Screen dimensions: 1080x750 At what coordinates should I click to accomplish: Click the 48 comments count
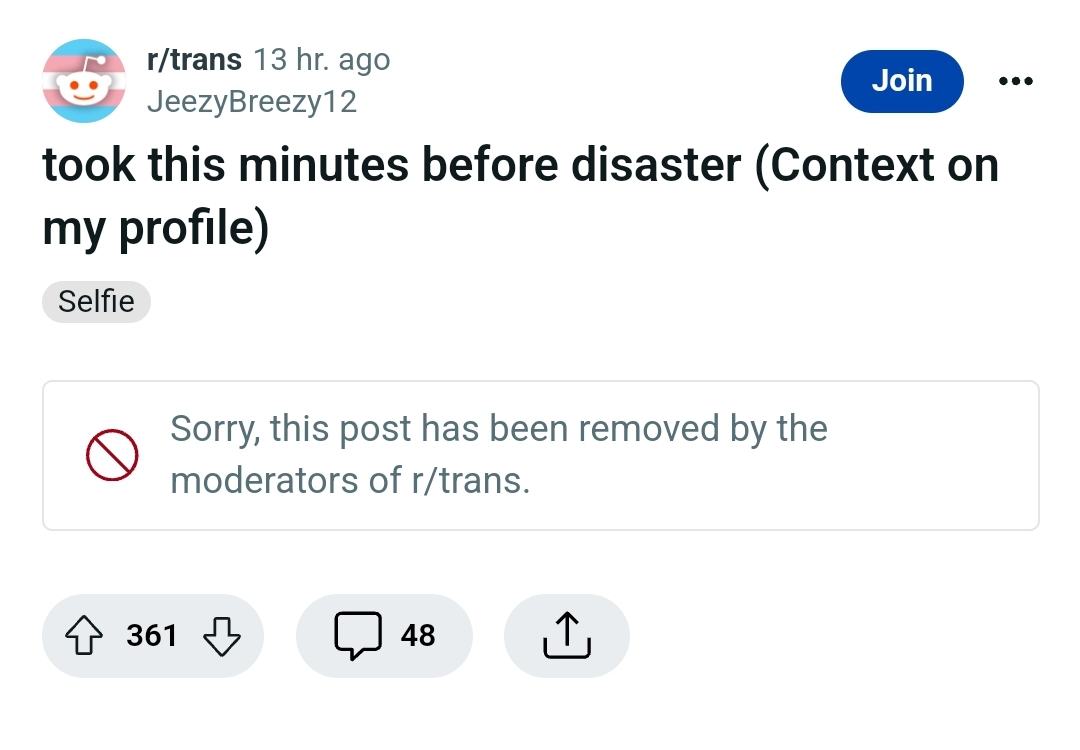tap(418, 636)
